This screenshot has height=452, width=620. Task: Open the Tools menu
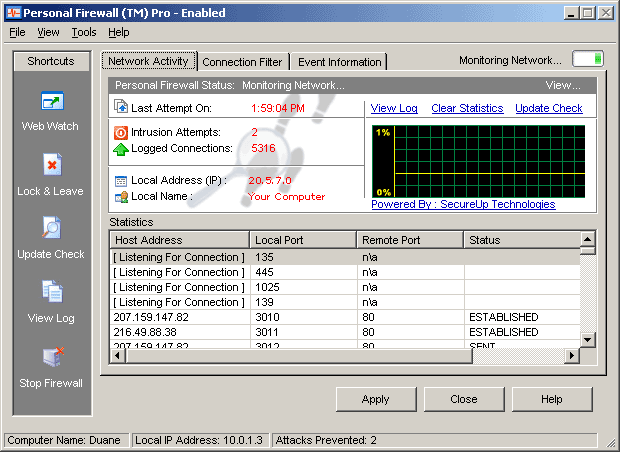click(84, 32)
